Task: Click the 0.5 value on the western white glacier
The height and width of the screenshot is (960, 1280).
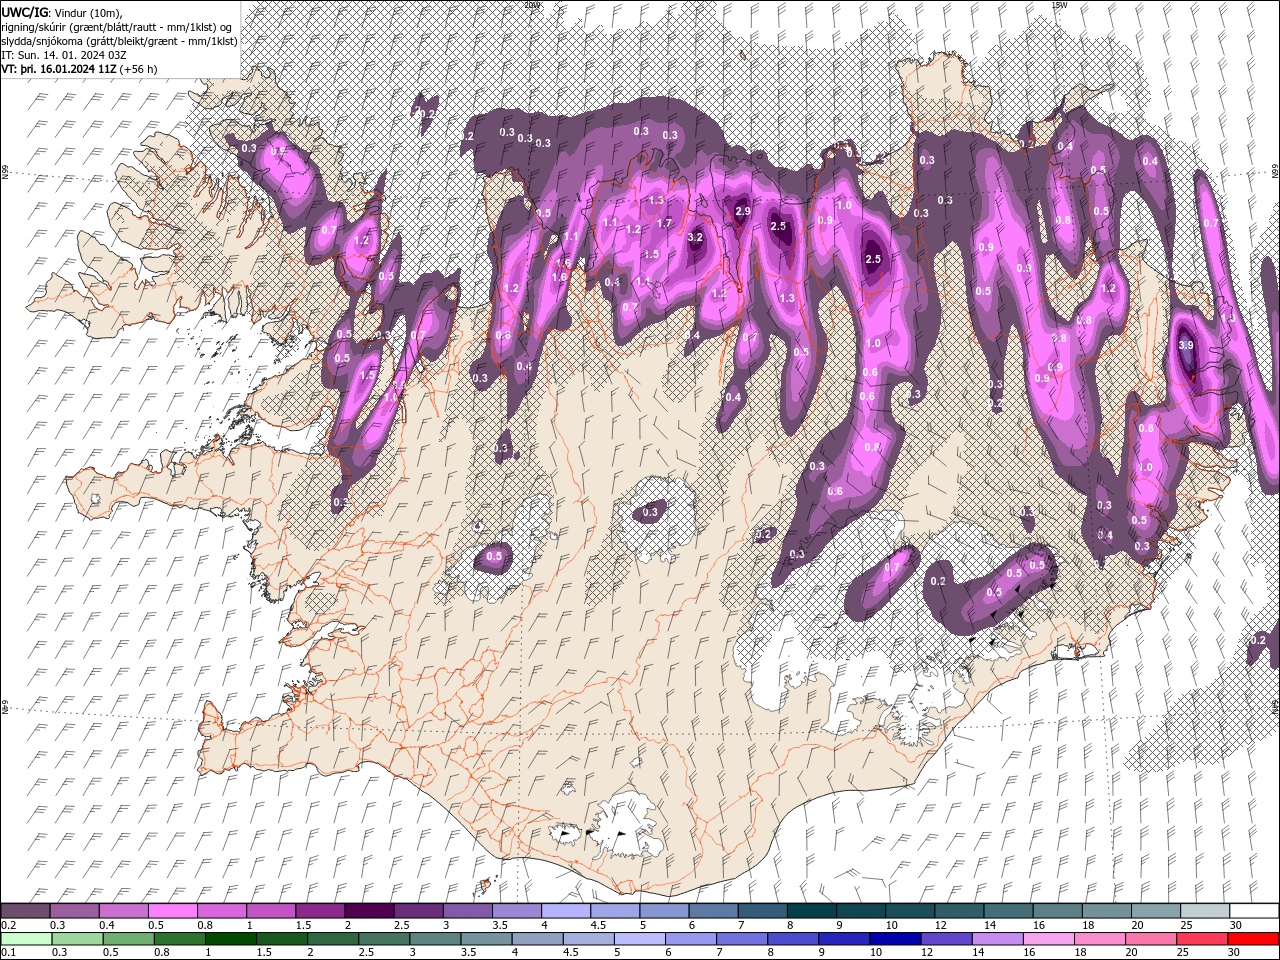Action: point(494,556)
